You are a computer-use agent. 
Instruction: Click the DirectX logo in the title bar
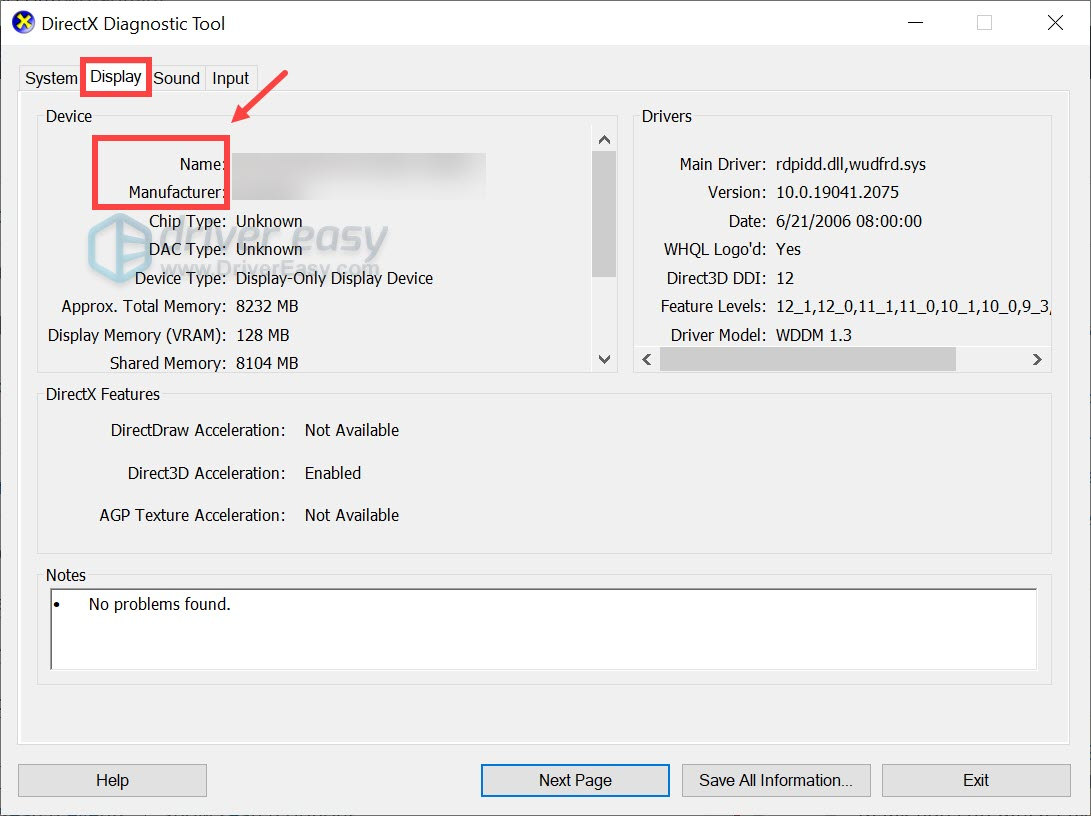tap(22, 22)
